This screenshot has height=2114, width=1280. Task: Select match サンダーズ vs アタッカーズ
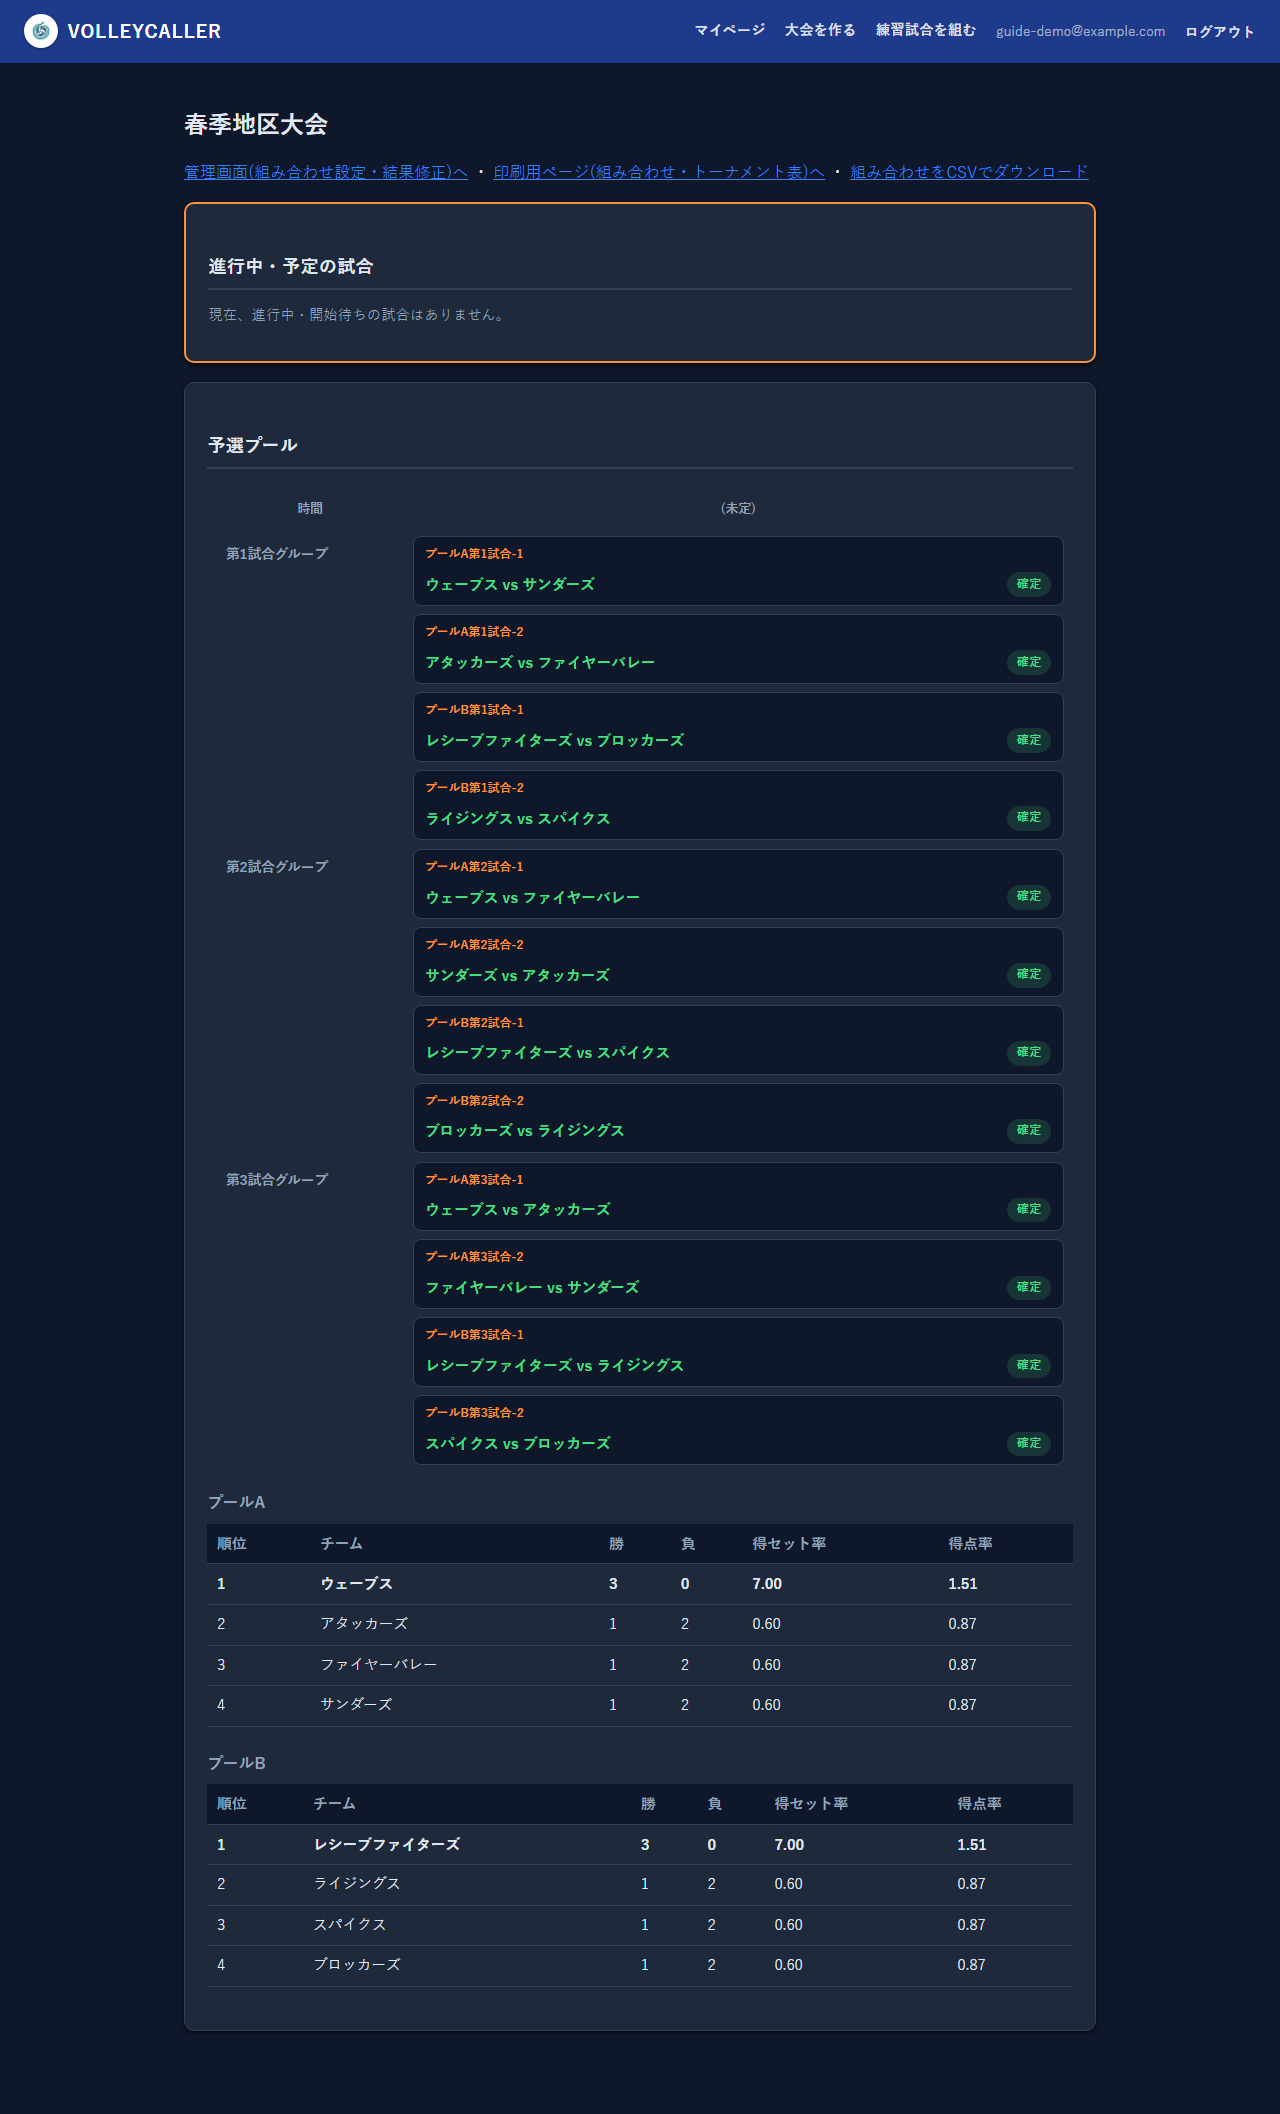tap(738, 962)
